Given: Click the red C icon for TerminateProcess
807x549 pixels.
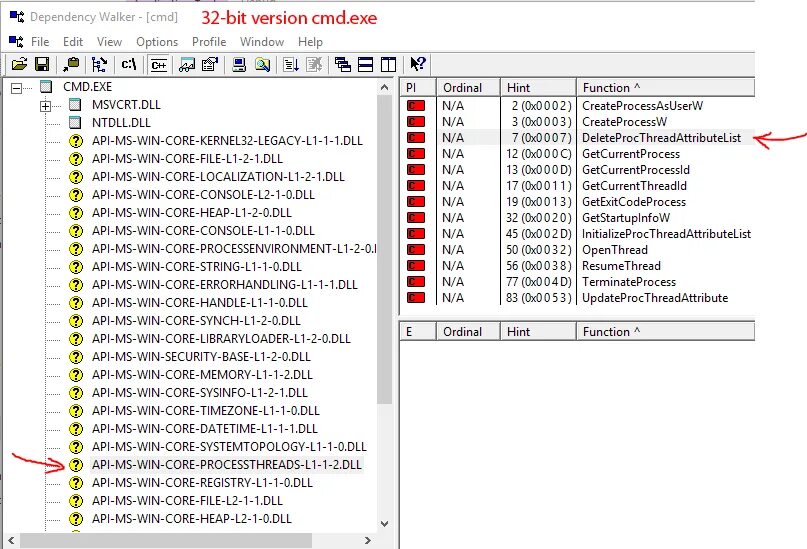Looking at the screenshot, I should (416, 281).
